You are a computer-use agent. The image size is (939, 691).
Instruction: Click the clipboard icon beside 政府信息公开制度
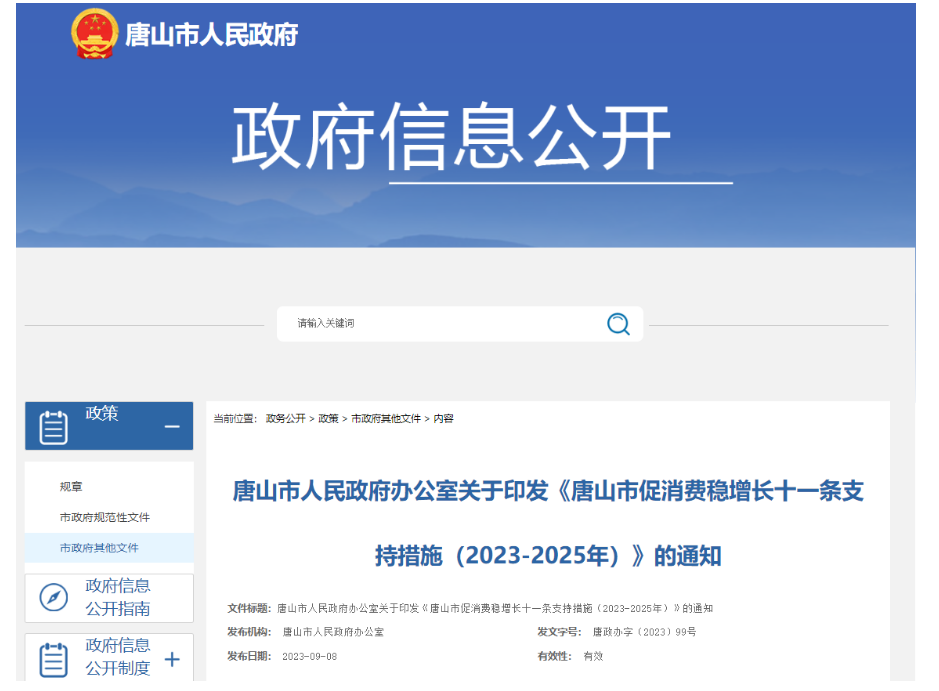(53, 659)
